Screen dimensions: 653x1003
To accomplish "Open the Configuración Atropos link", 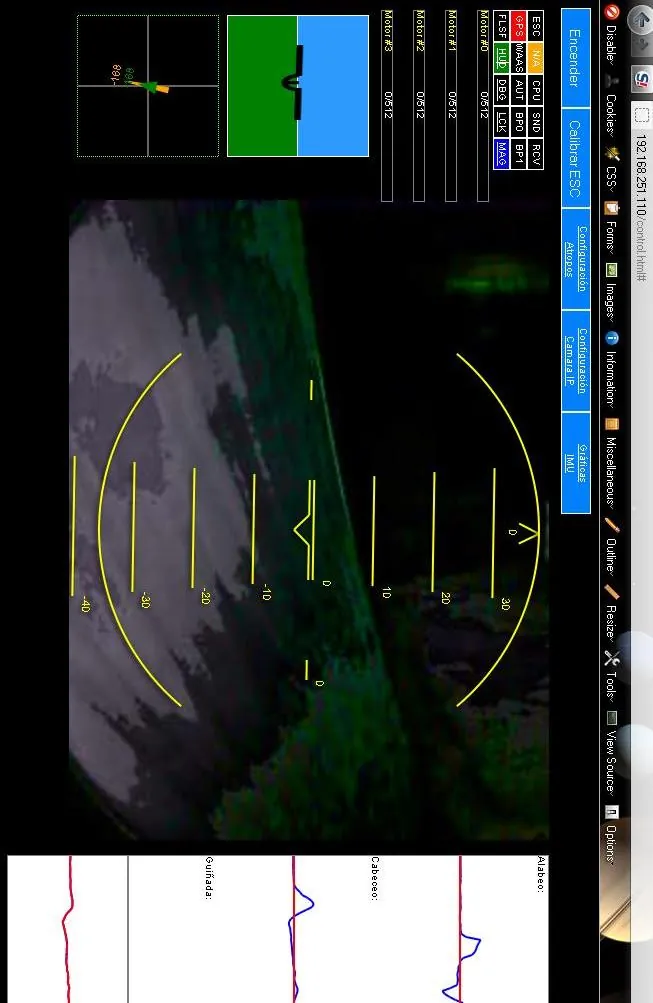I will 576,259.
